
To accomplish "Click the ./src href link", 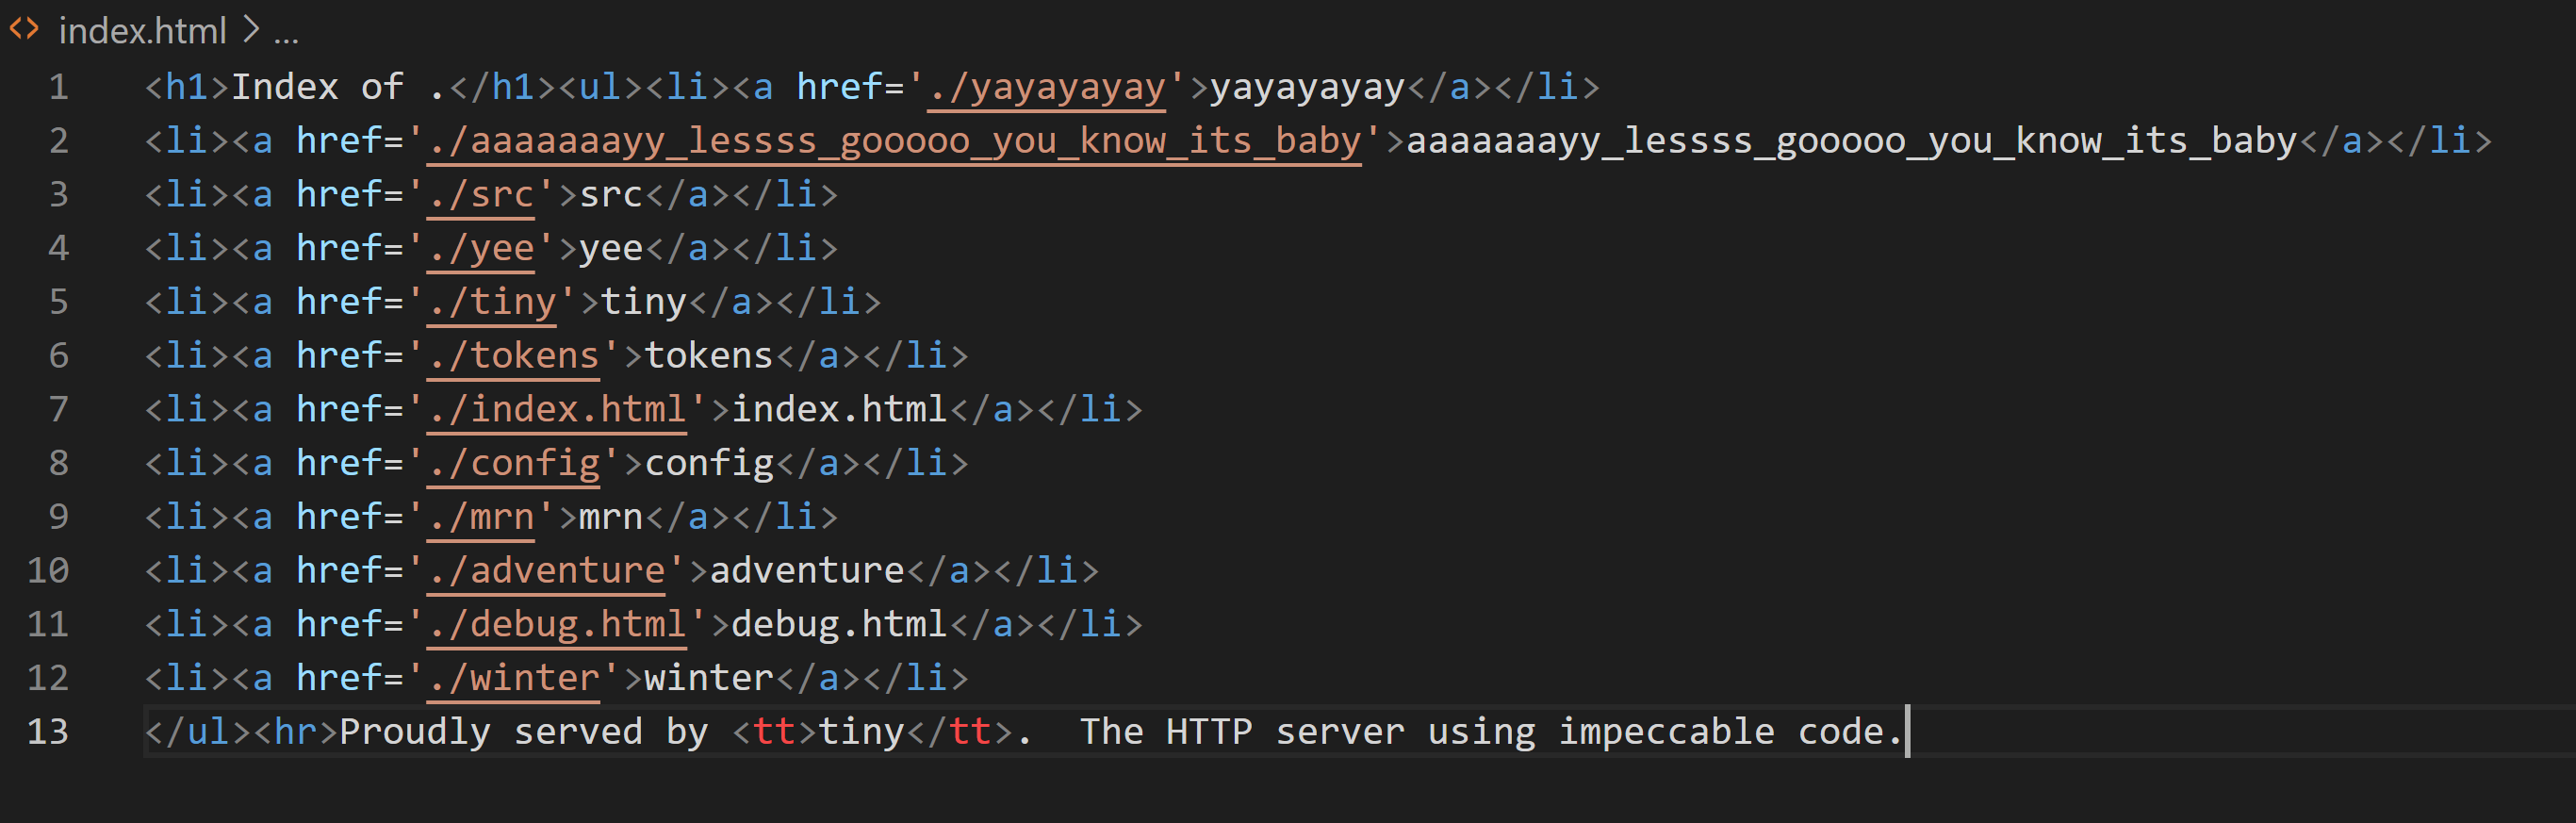I will coord(482,195).
